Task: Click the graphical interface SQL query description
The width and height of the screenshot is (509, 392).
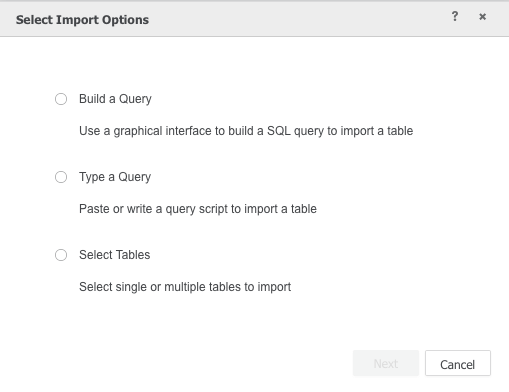Action: [246, 131]
